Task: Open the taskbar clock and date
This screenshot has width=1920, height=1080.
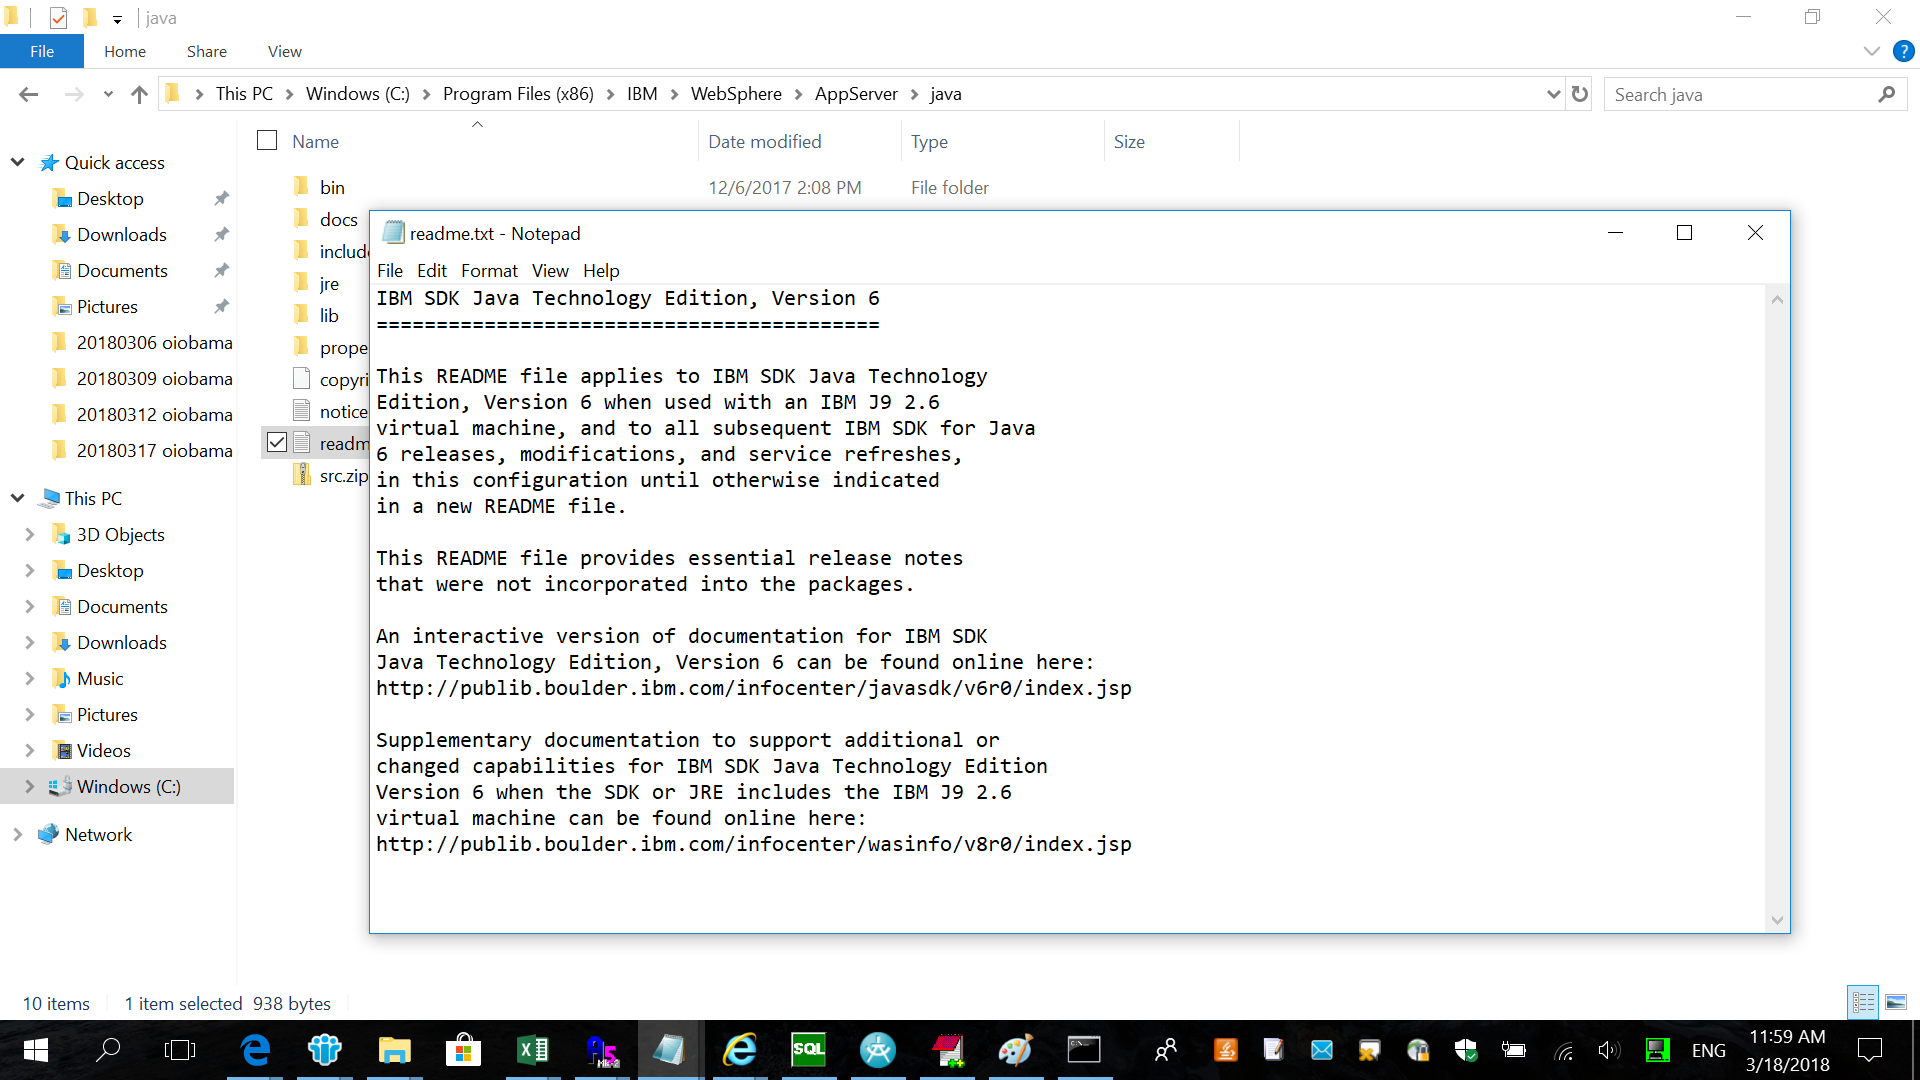Action: point(1788,1050)
